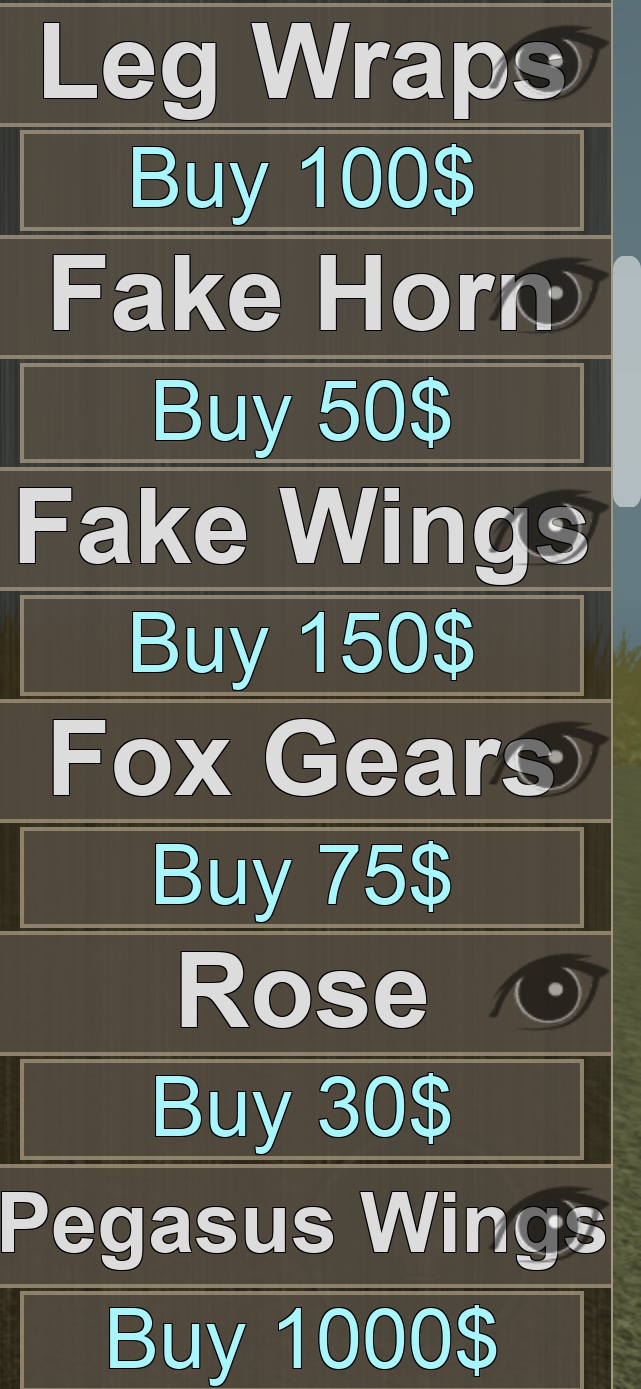Click the Buy 75$ button

(302, 877)
